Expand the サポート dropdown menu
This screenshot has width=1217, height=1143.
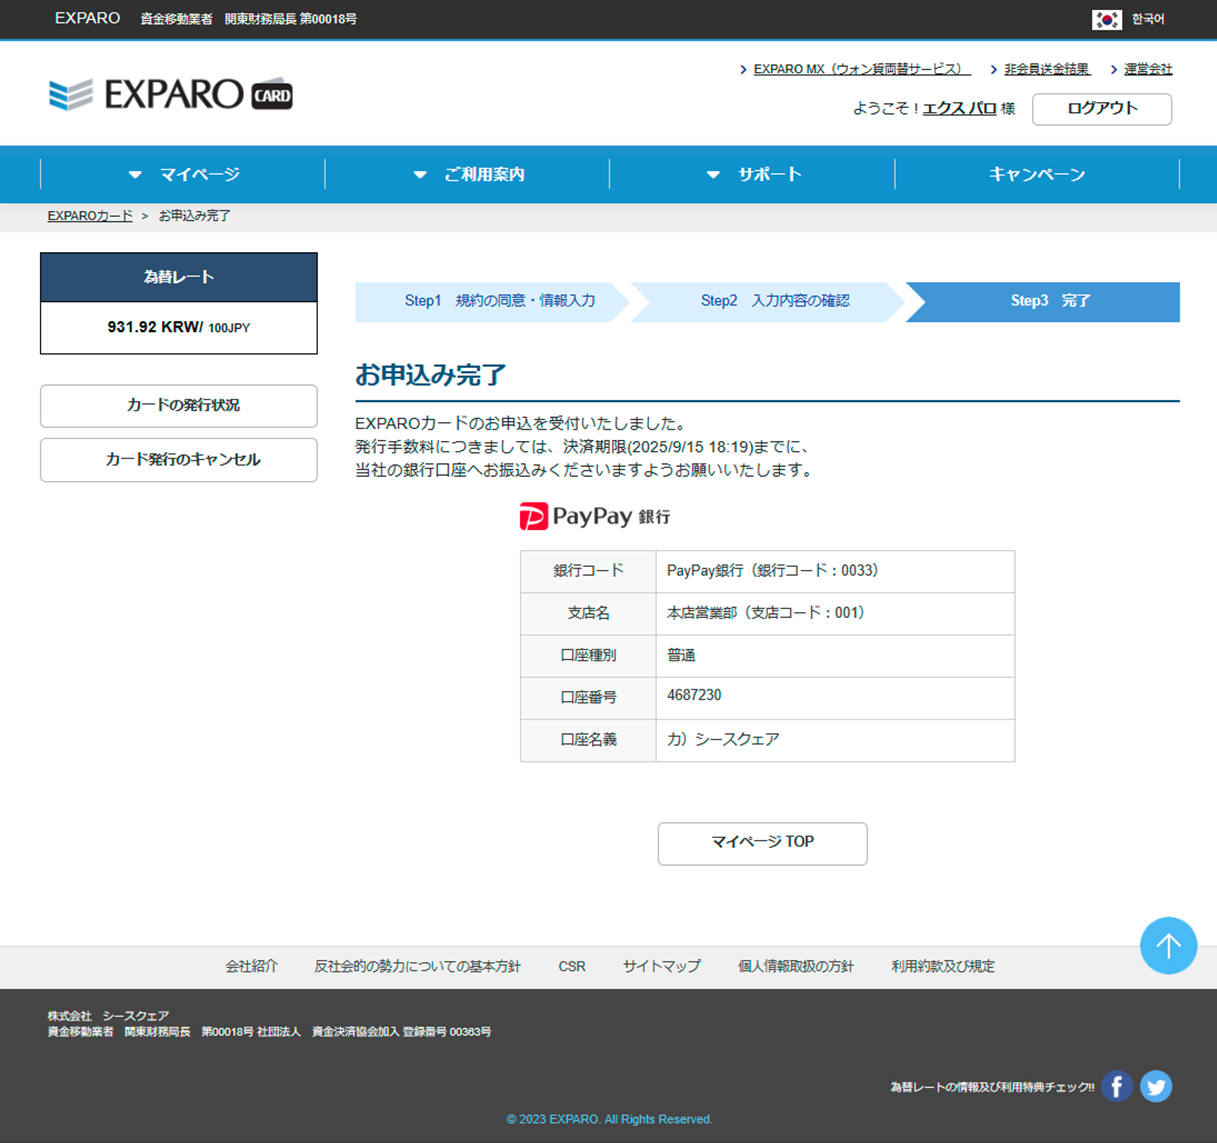click(x=753, y=175)
